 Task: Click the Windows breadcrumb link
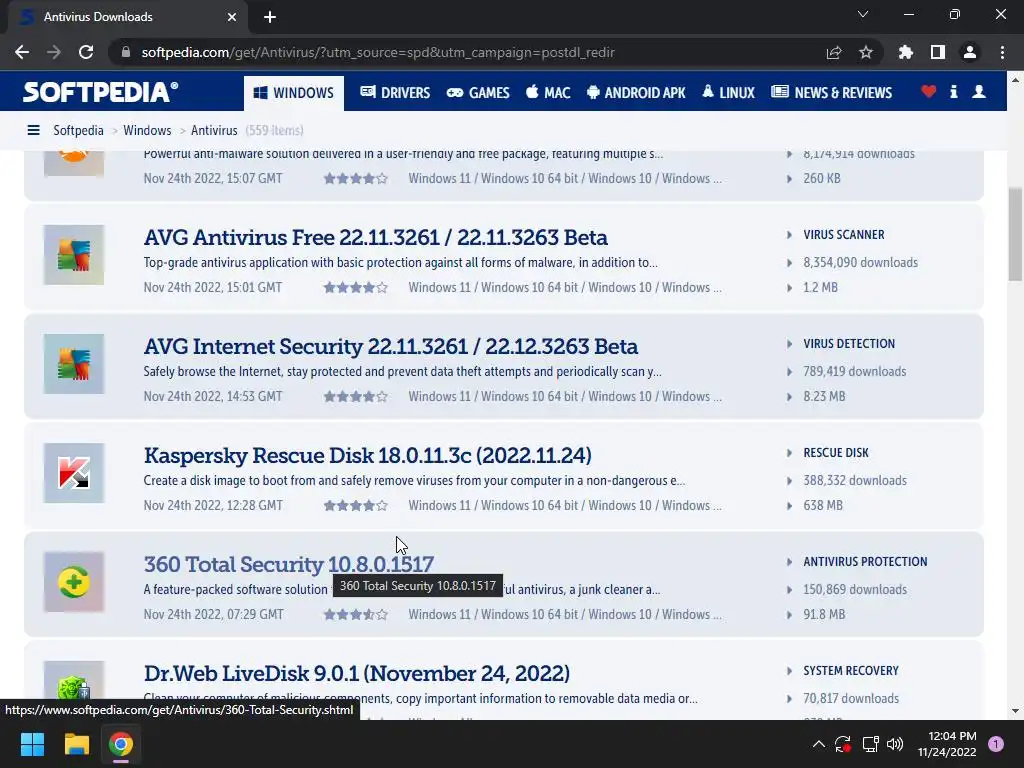pos(147,131)
